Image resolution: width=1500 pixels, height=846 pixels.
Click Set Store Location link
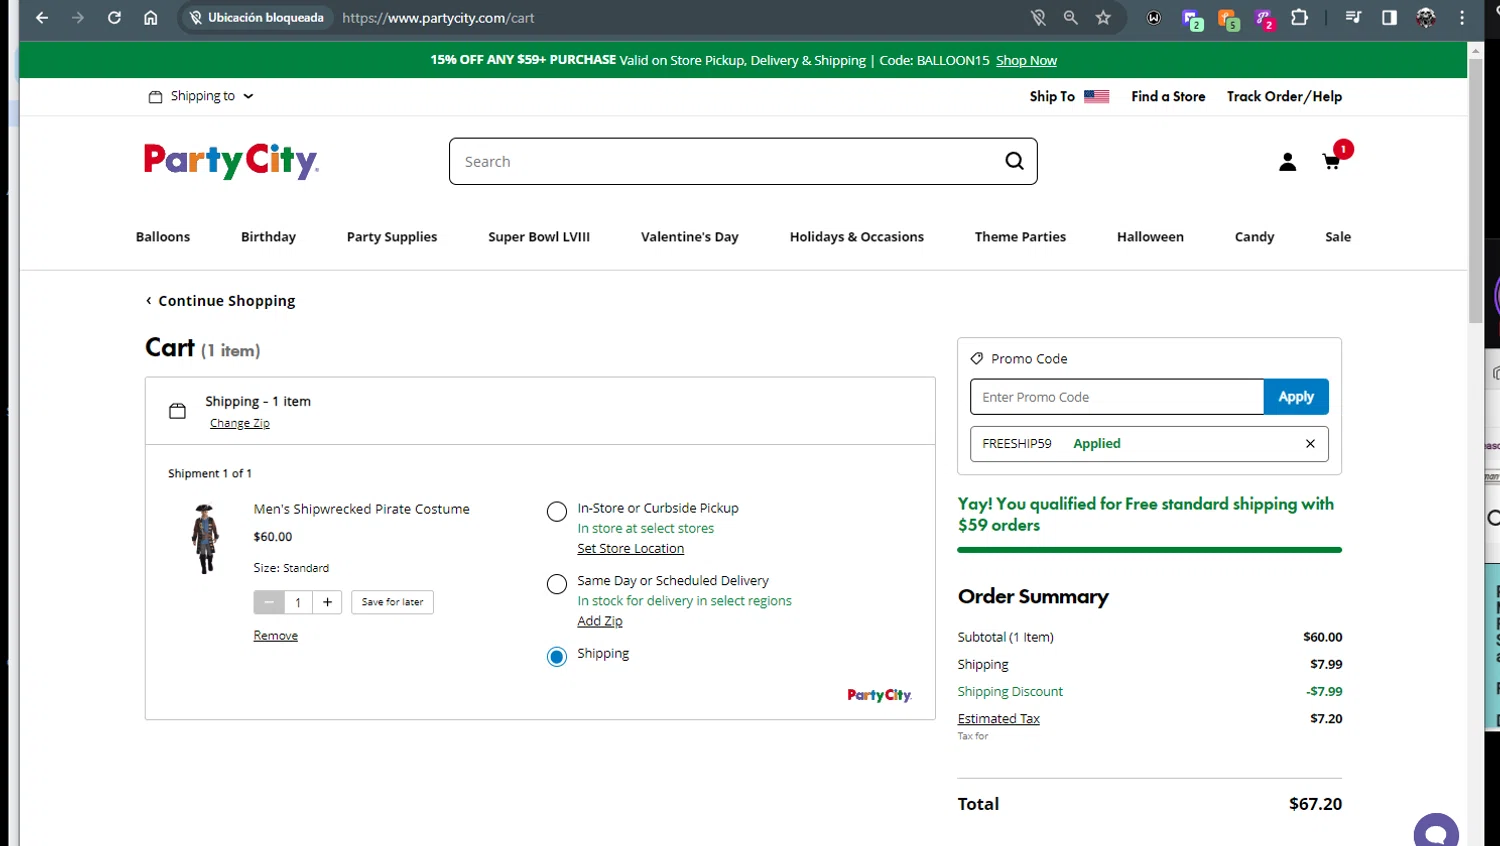click(x=631, y=549)
